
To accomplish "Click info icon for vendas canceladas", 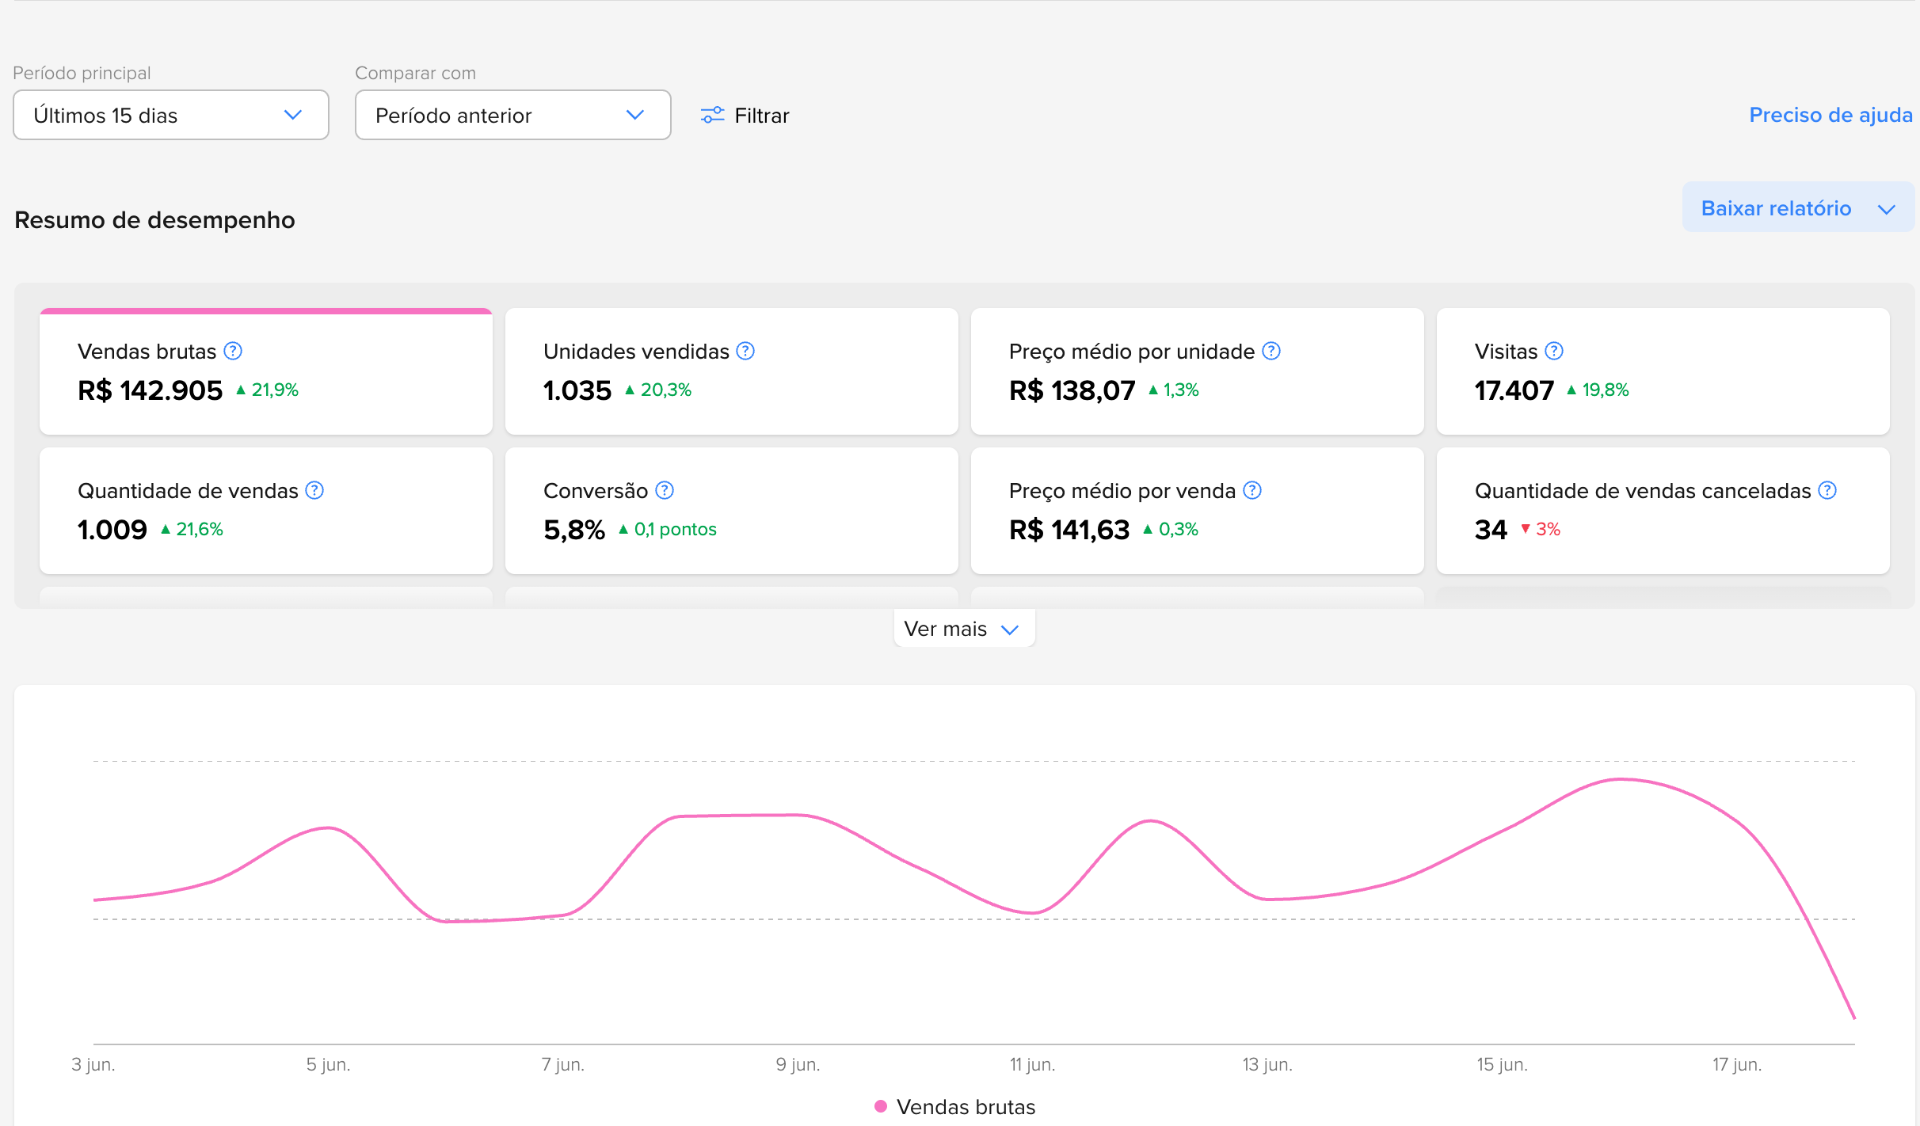I will coord(1827,490).
